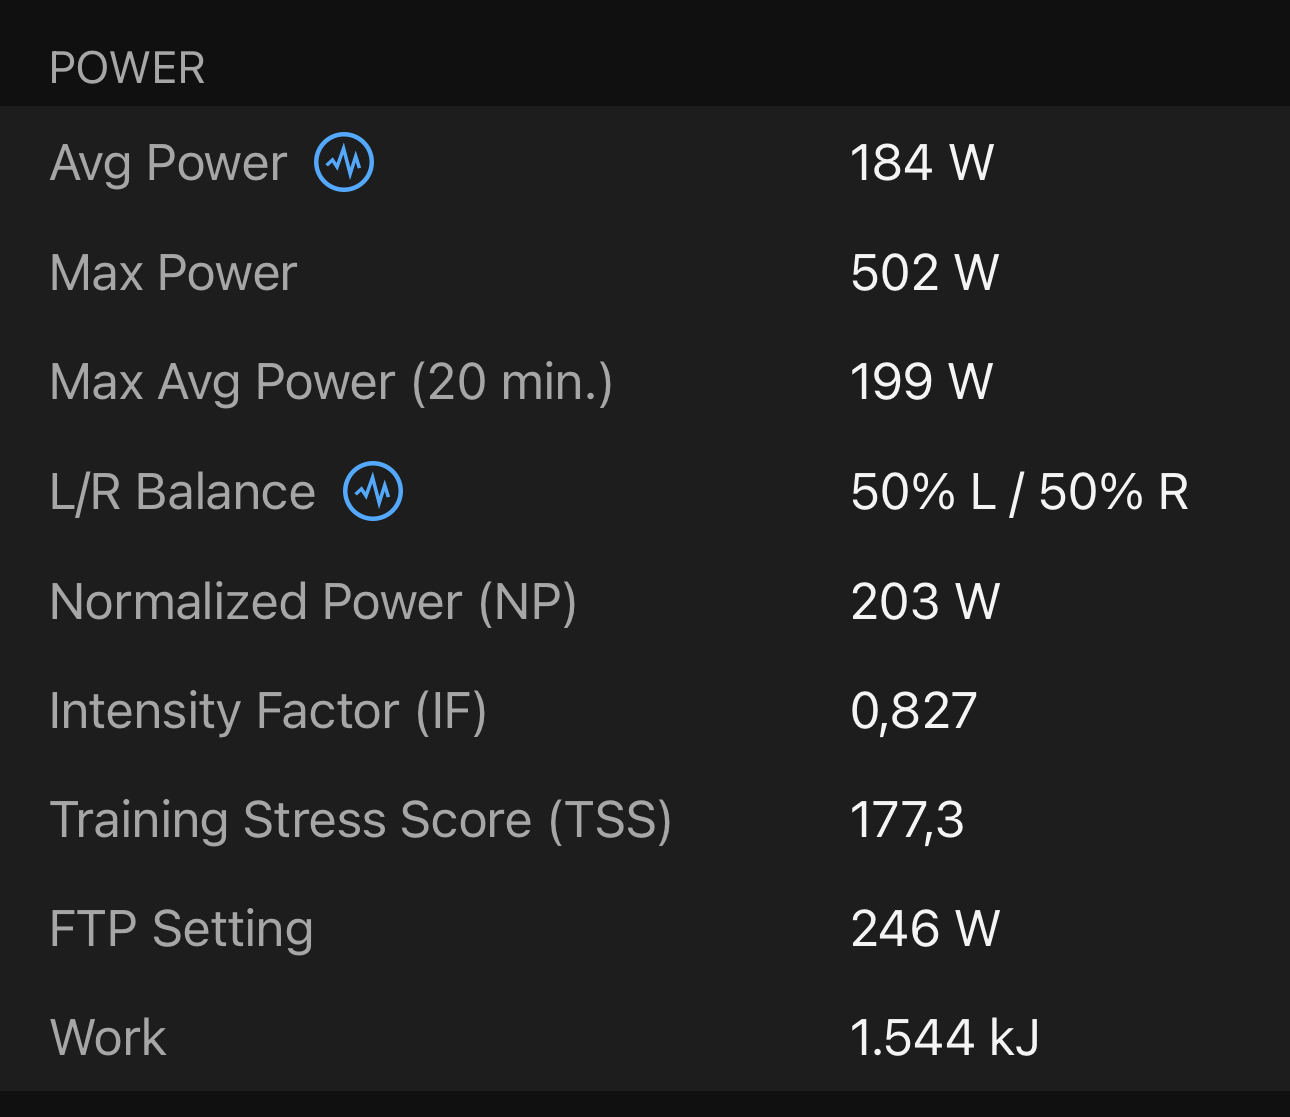Click the 199 W value

922,382
